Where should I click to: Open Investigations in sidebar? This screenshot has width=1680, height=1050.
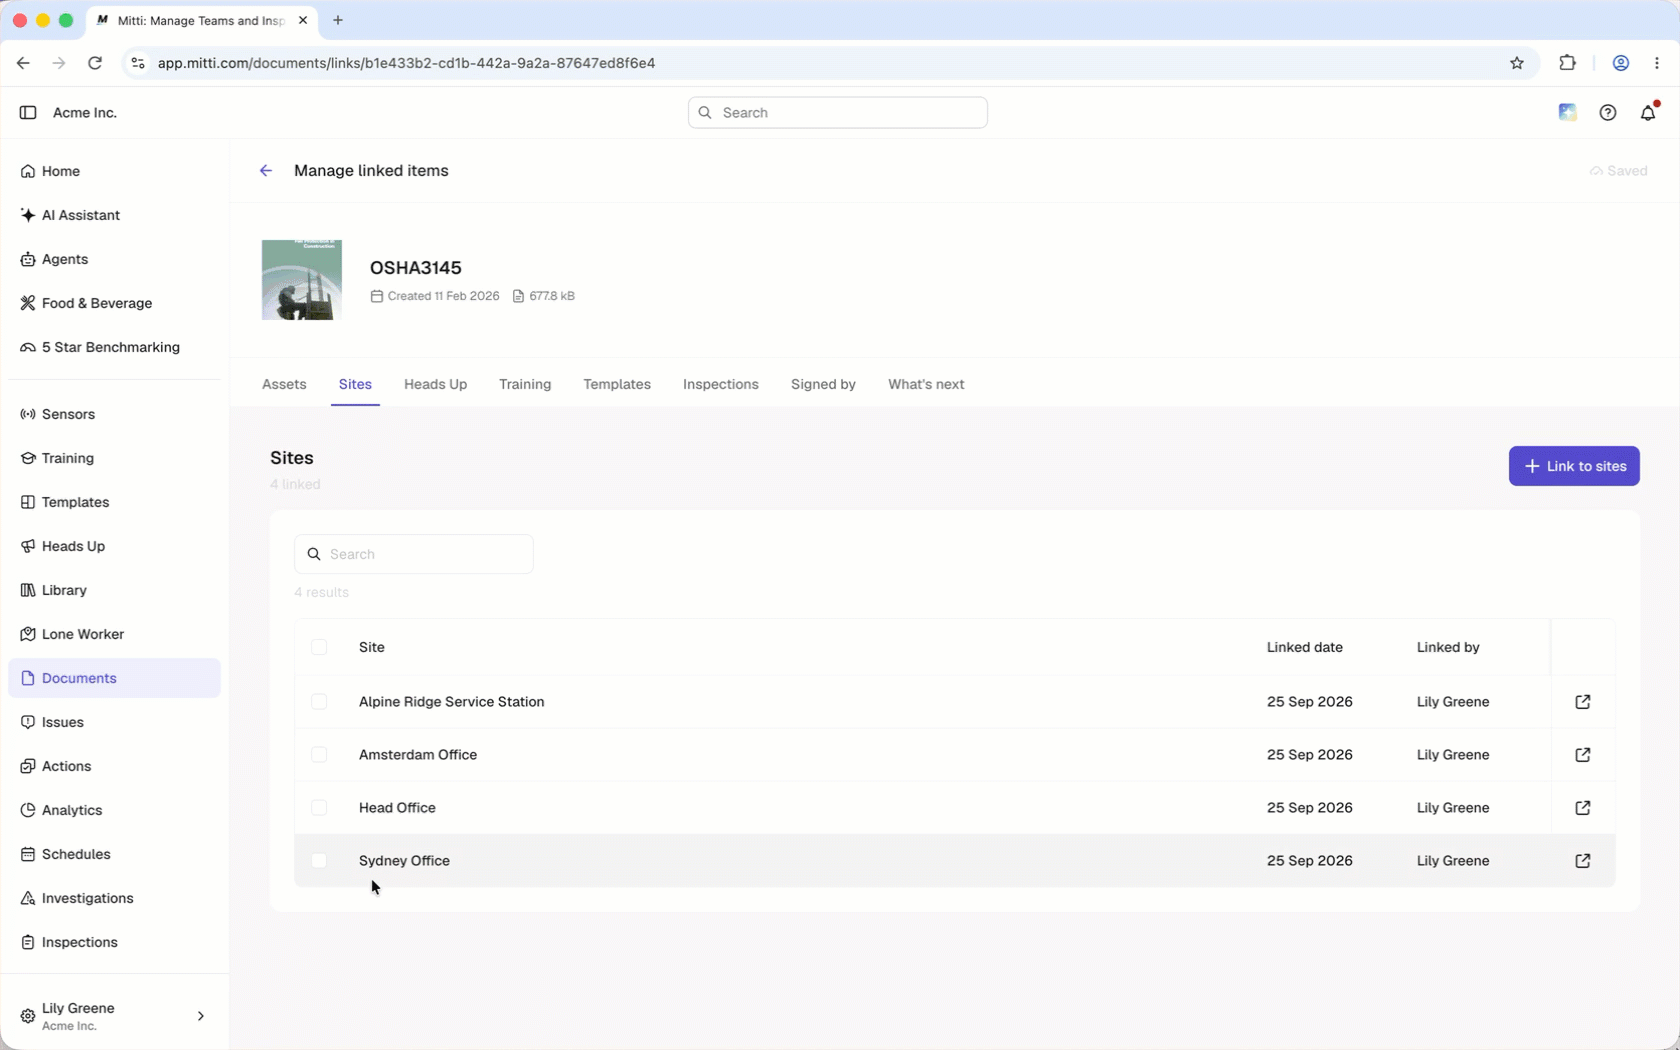[x=114, y=898]
